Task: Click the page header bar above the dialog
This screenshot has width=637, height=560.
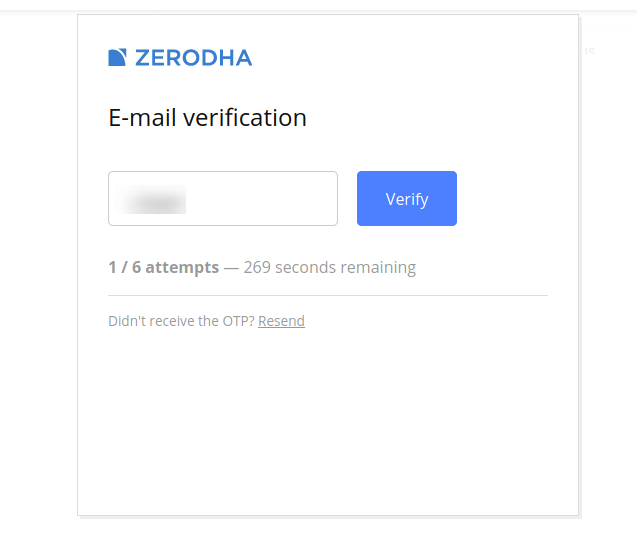Action: click(x=318, y=5)
